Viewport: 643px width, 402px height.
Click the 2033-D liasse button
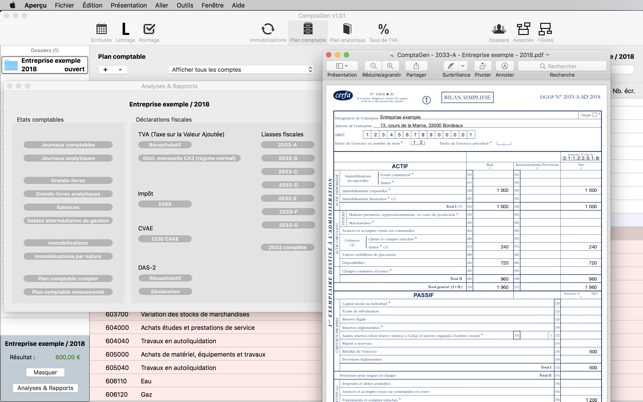tap(288, 185)
